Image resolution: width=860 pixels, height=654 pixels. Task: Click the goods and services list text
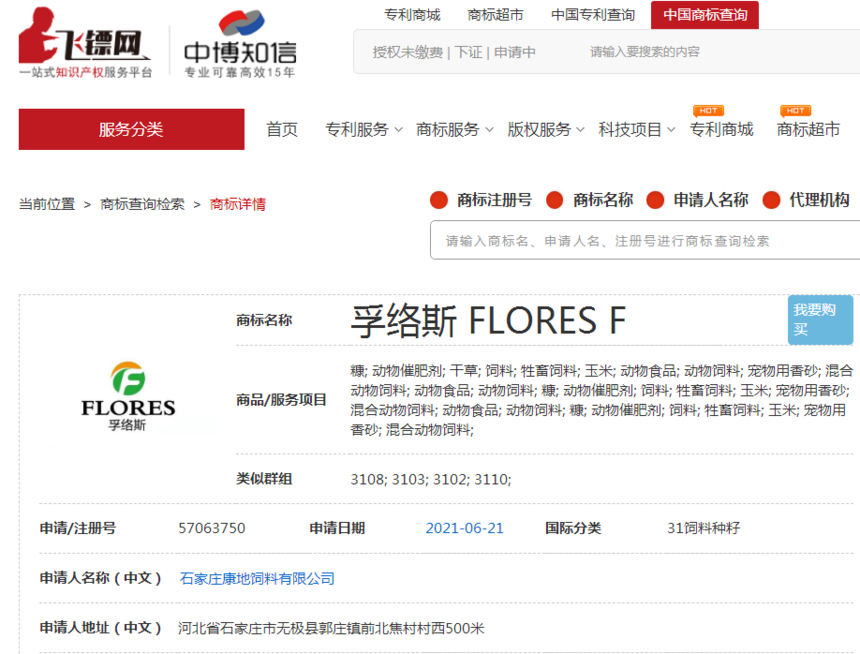tap(602, 400)
